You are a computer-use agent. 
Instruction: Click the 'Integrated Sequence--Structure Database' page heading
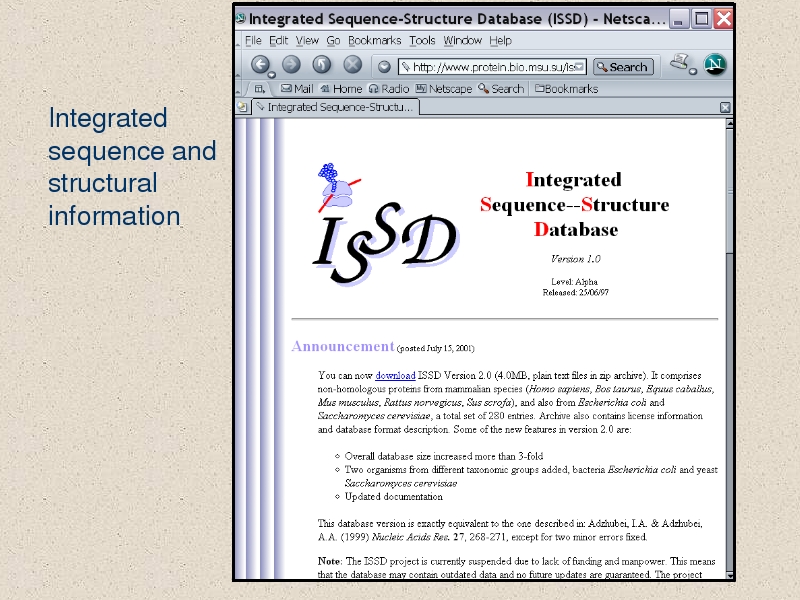(x=574, y=205)
